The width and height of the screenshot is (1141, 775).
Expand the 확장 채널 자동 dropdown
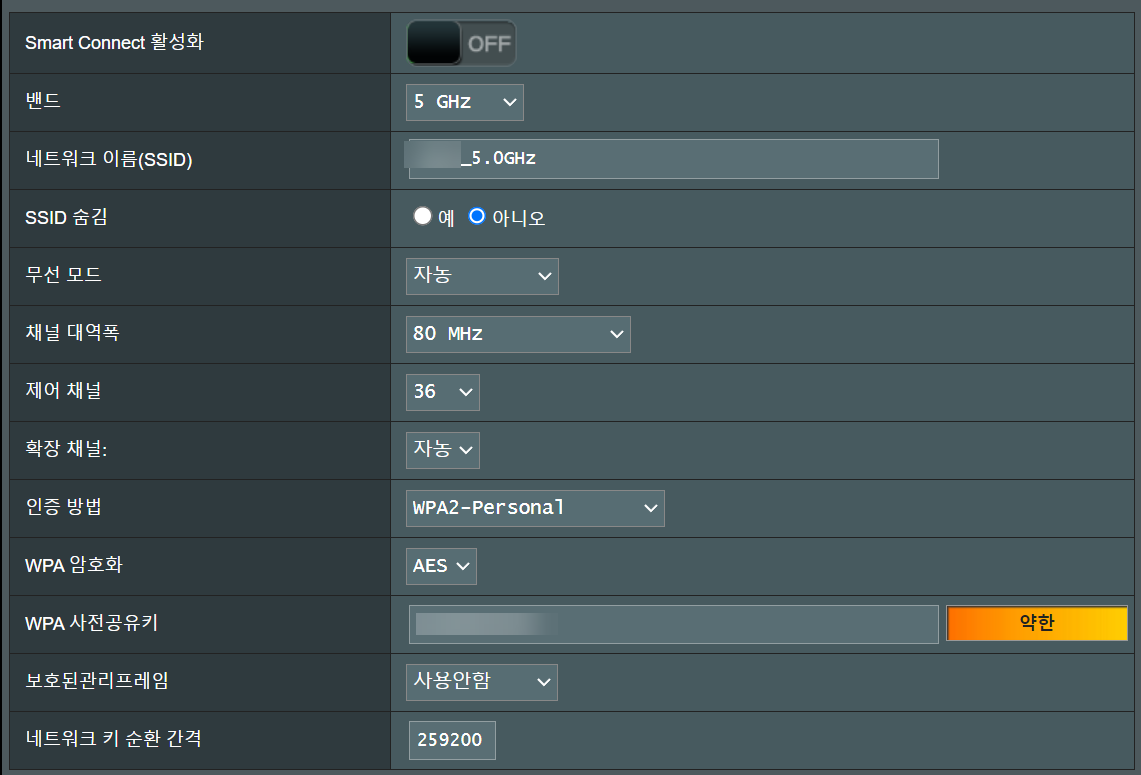(442, 450)
